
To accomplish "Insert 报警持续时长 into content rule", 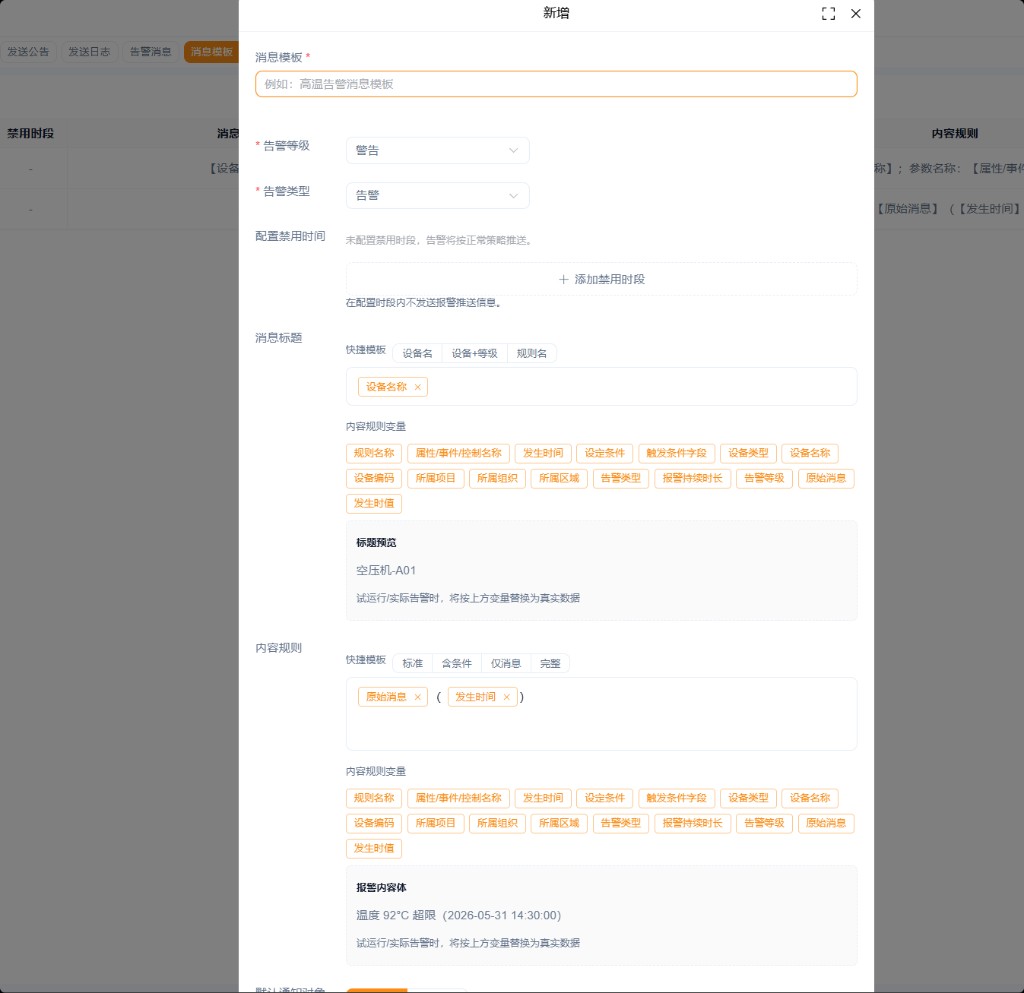I will [692, 823].
